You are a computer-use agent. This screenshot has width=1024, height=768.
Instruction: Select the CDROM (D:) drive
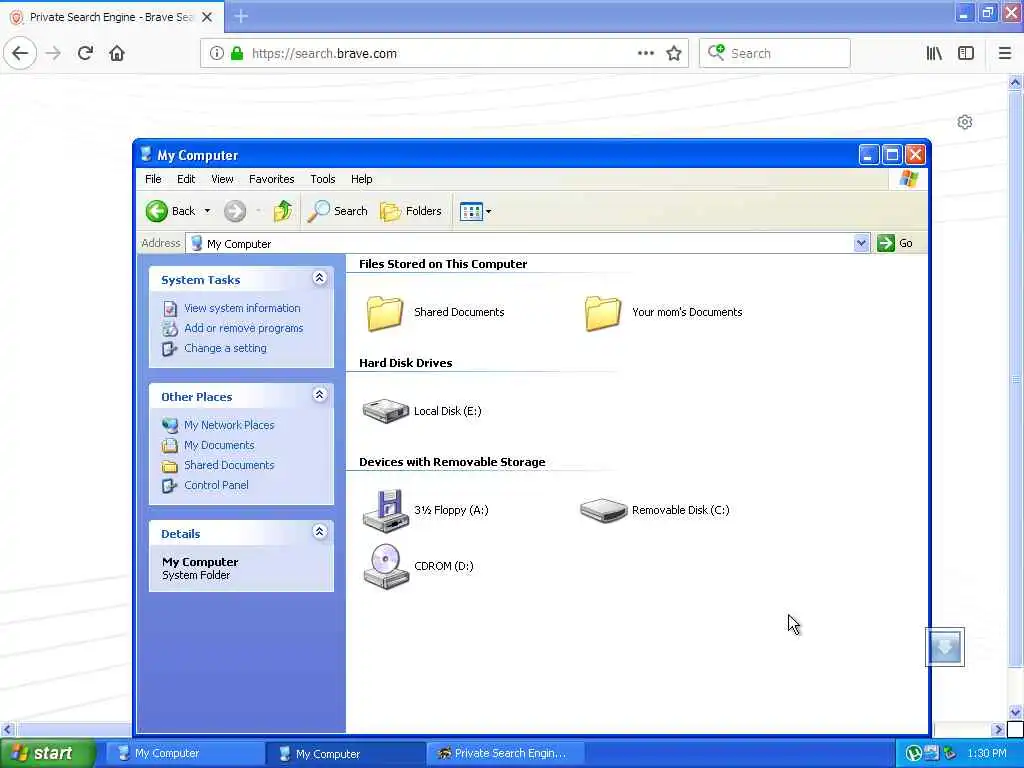[x=418, y=566]
